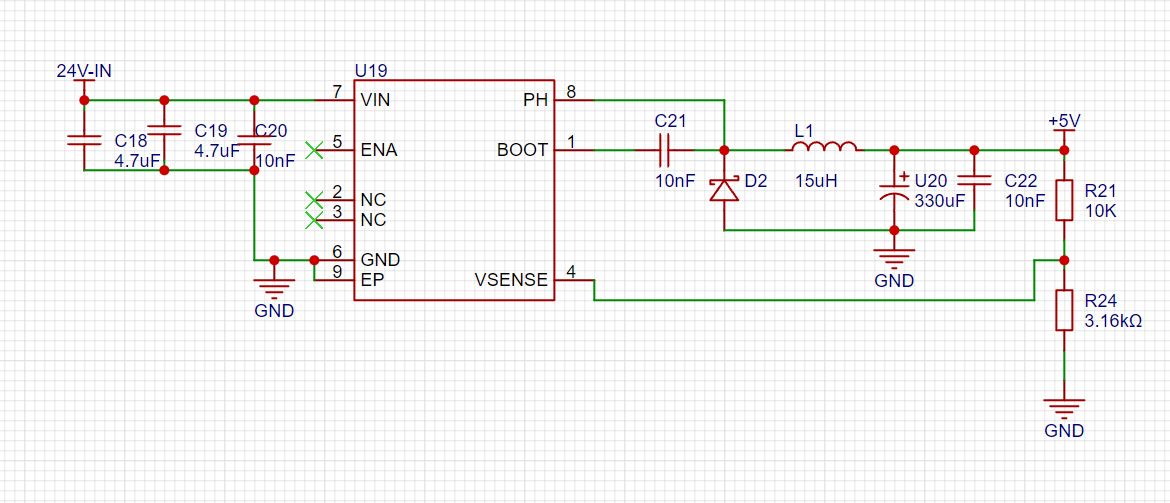1170x503 pixels.
Task: Click the U19 designator text
Action: (x=371, y=71)
